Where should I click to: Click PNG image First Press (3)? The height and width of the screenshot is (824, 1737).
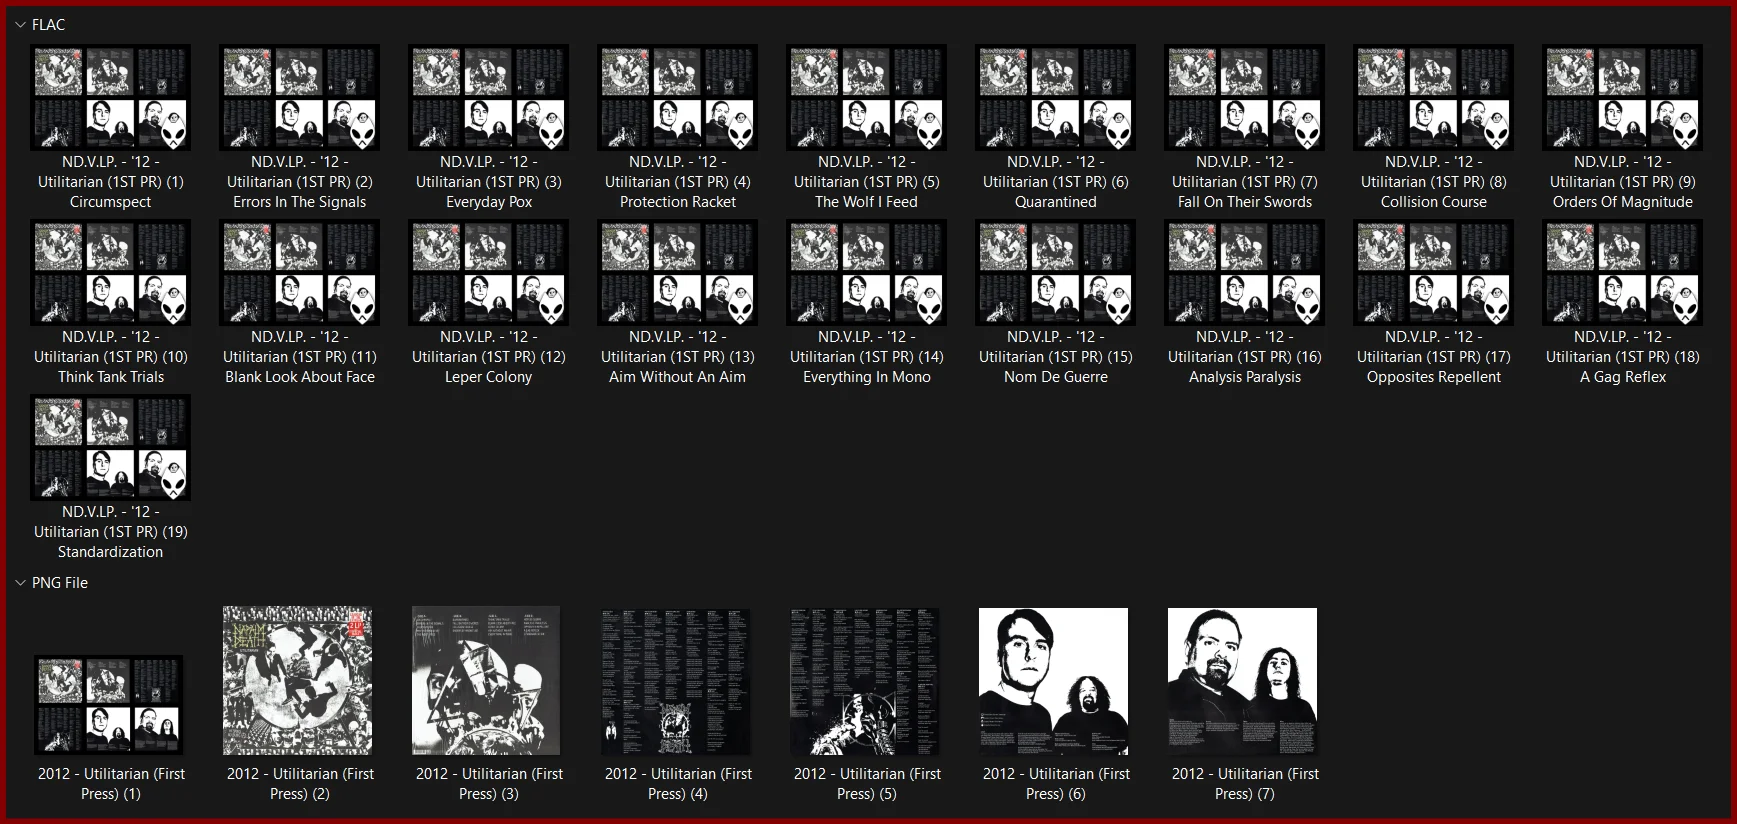tap(486, 680)
